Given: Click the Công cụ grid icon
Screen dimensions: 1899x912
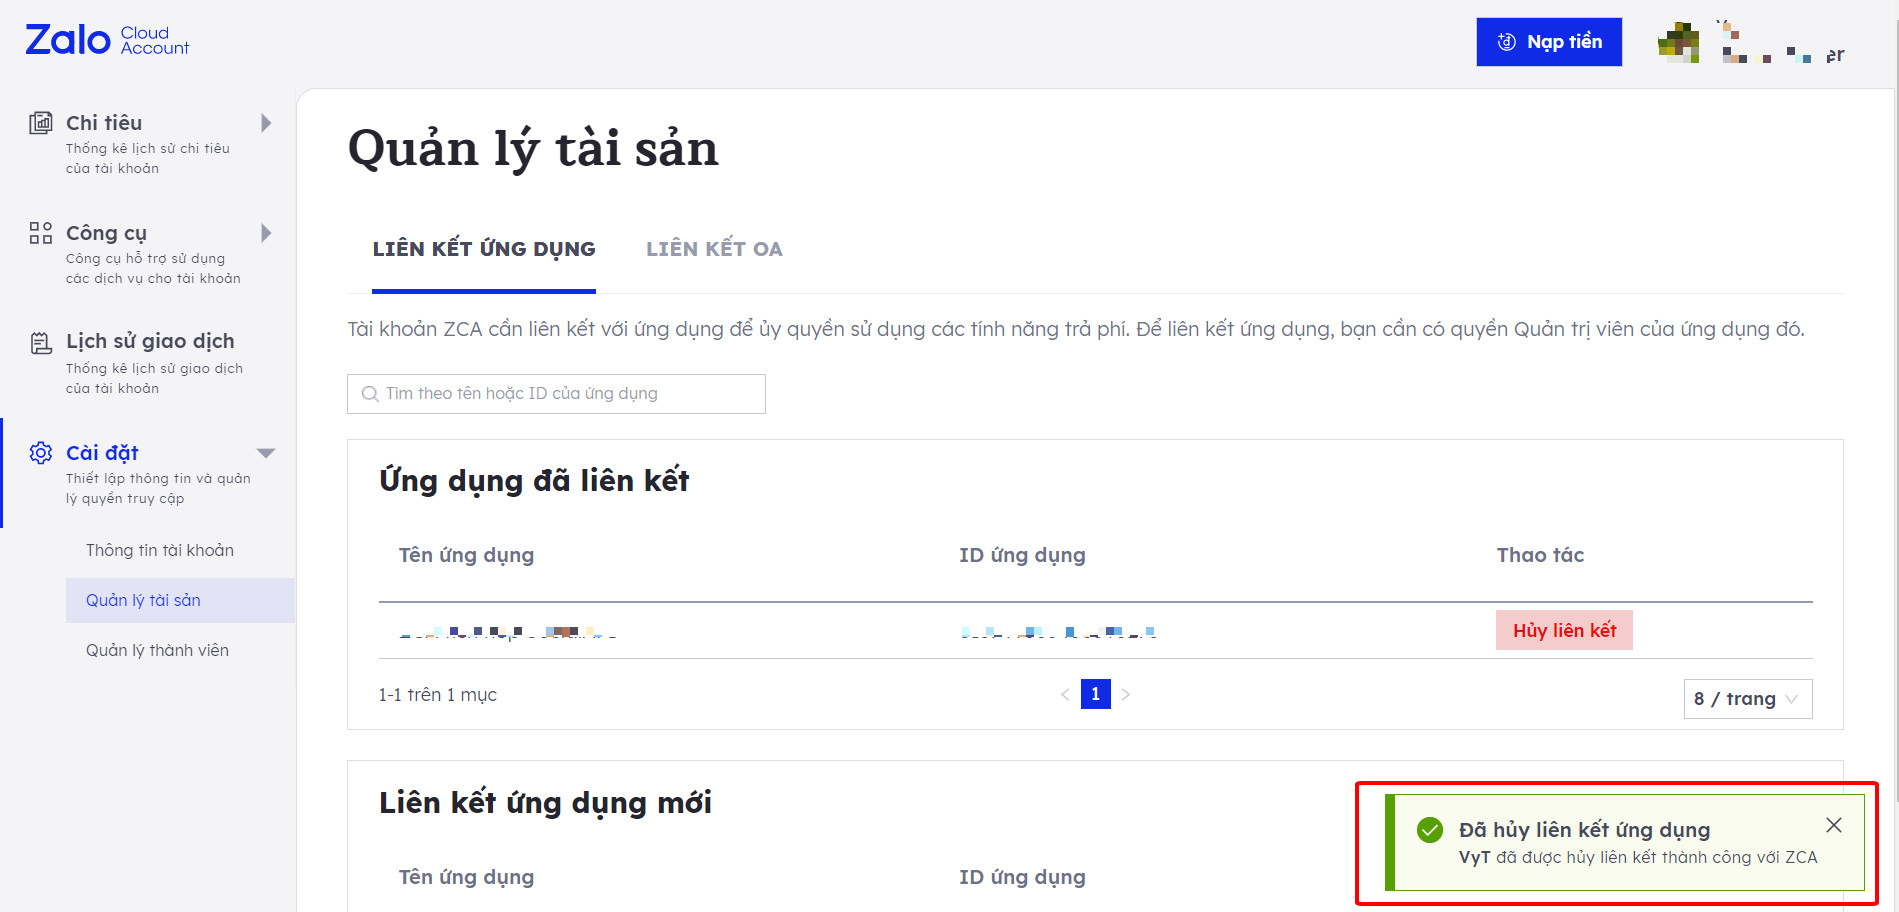Looking at the screenshot, I should [x=41, y=233].
